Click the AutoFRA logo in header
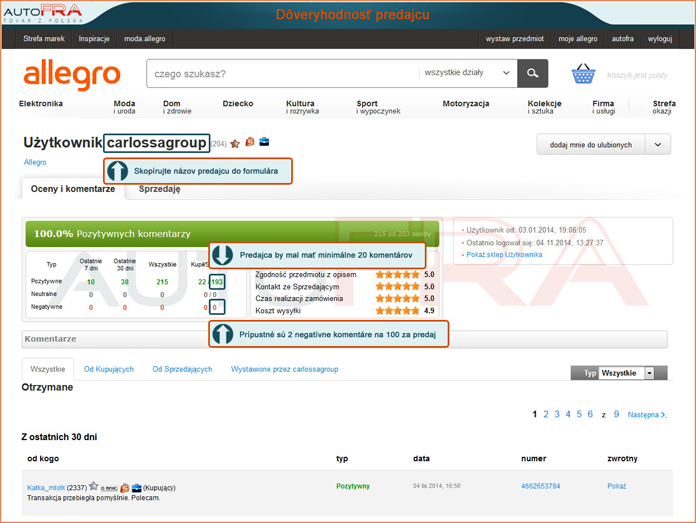This screenshot has width=696, height=523. 43,13
